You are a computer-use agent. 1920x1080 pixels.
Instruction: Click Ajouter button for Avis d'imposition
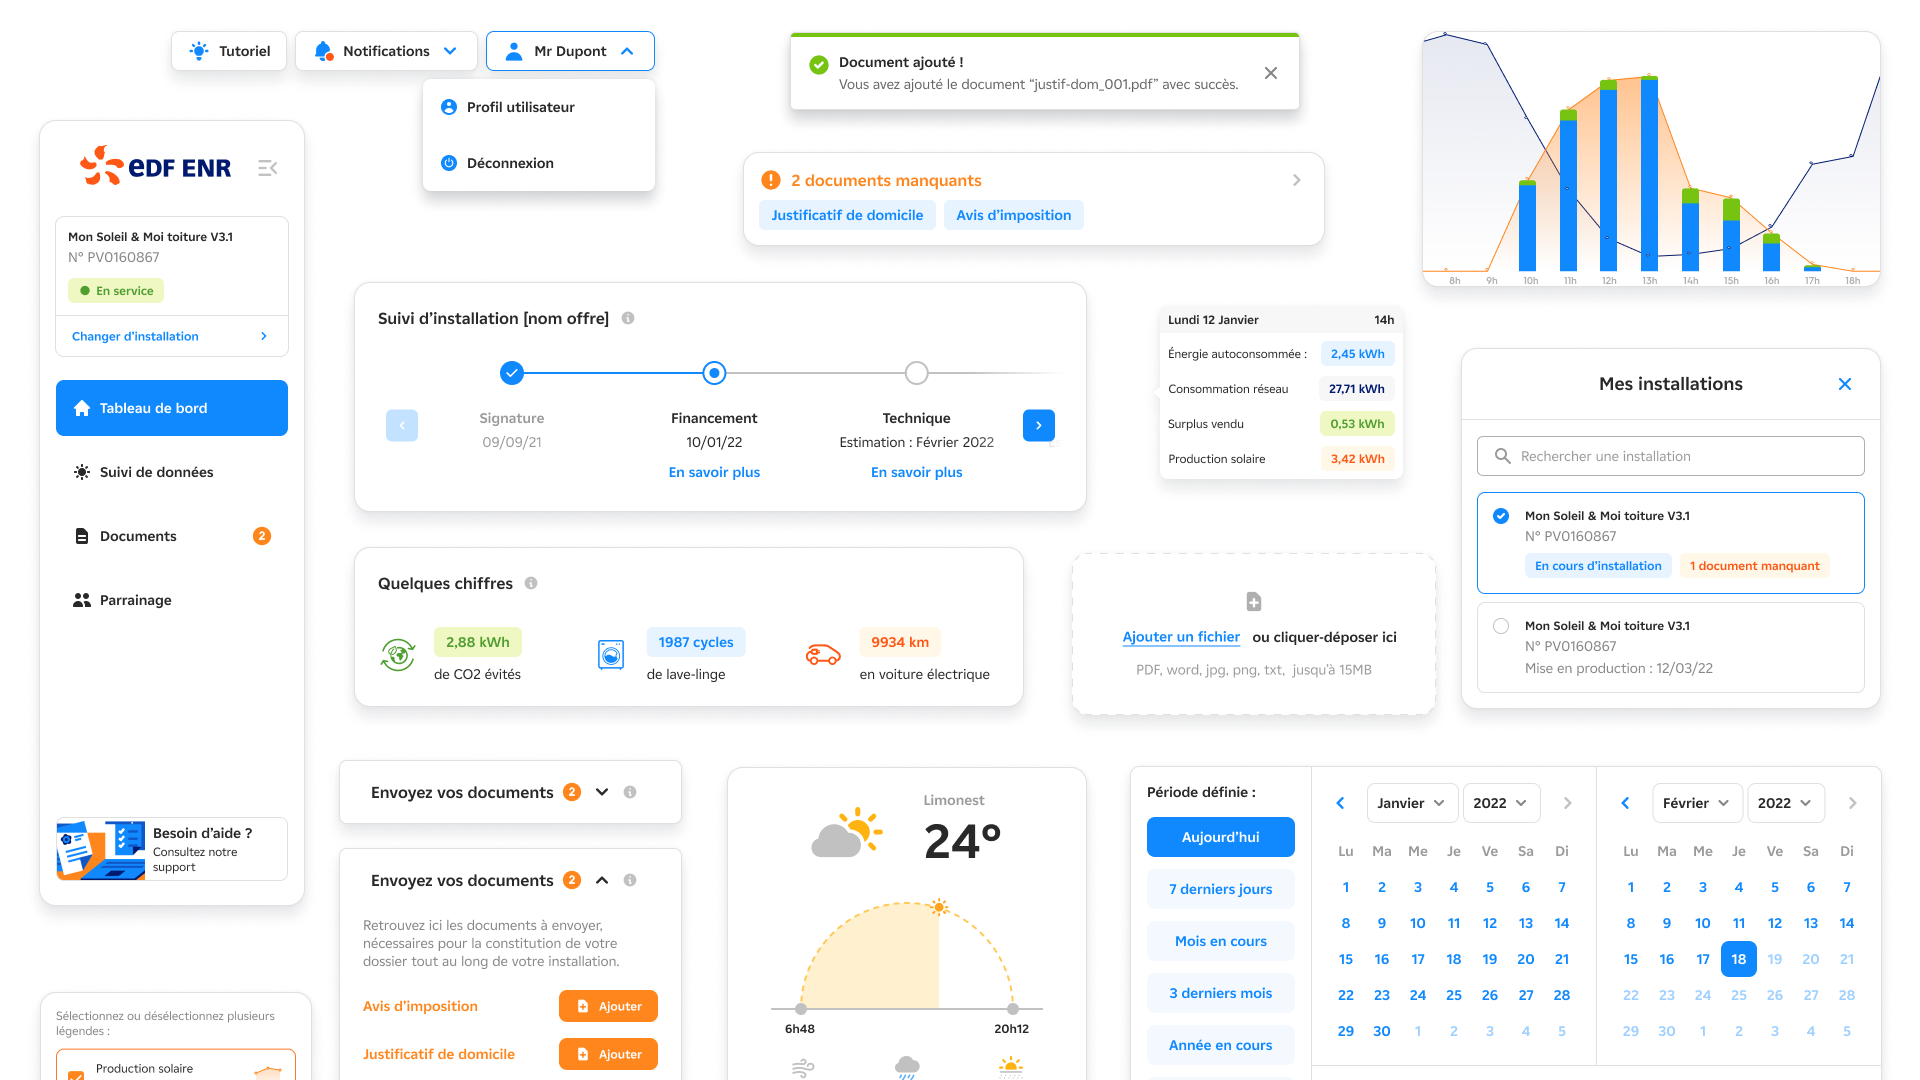608,1005
